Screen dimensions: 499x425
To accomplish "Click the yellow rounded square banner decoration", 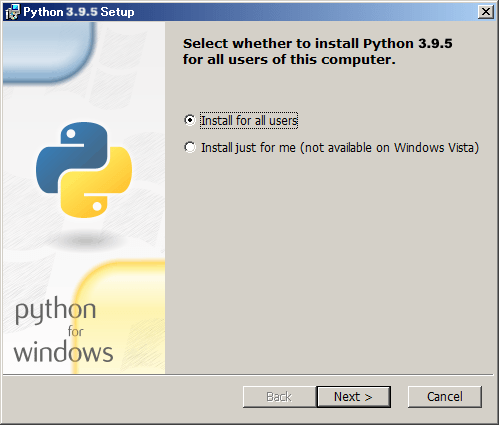I will (119, 317).
